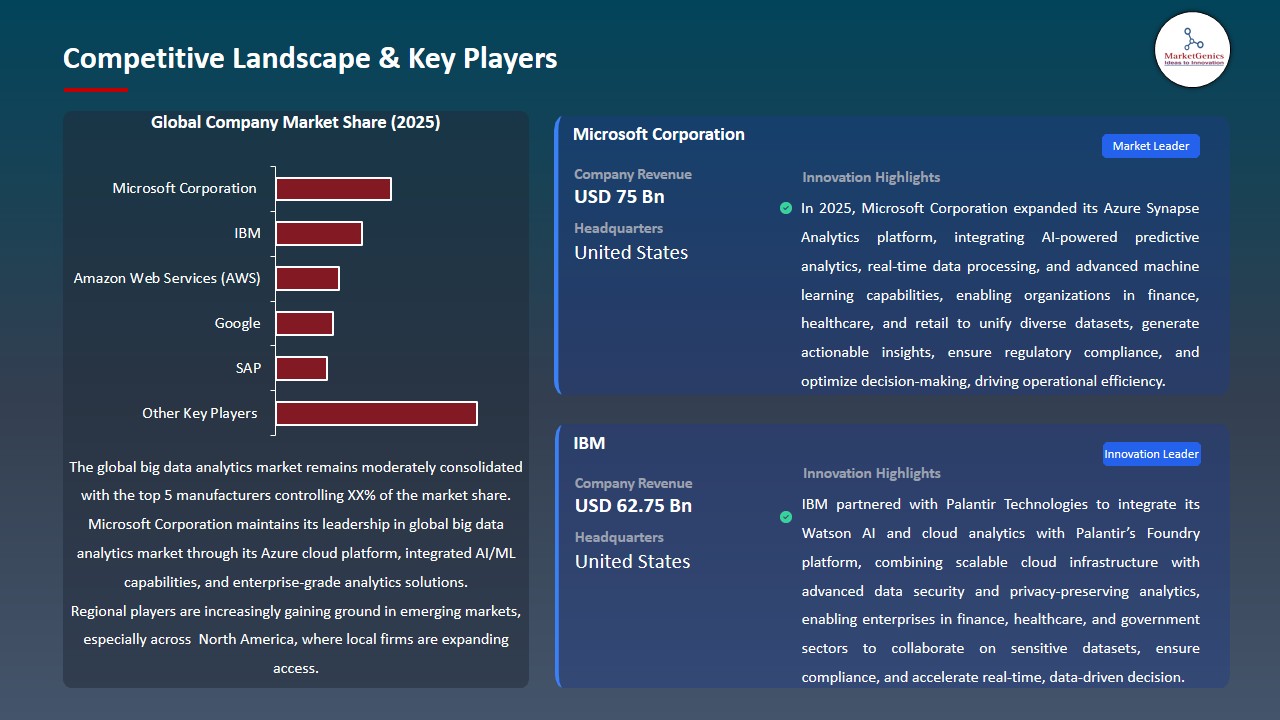Click the Amazon Web Services (AWS) bar
The image size is (1280, 720).
pos(308,278)
